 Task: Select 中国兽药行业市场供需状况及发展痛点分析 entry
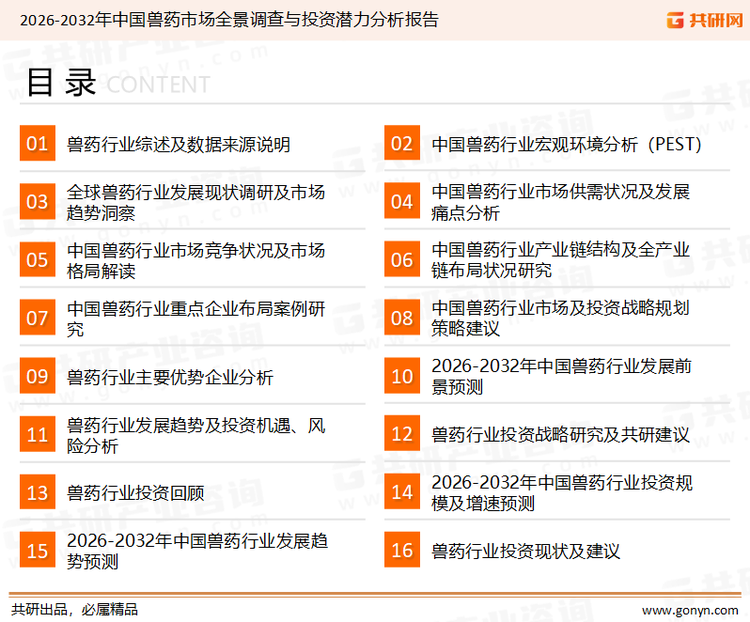pos(561,202)
